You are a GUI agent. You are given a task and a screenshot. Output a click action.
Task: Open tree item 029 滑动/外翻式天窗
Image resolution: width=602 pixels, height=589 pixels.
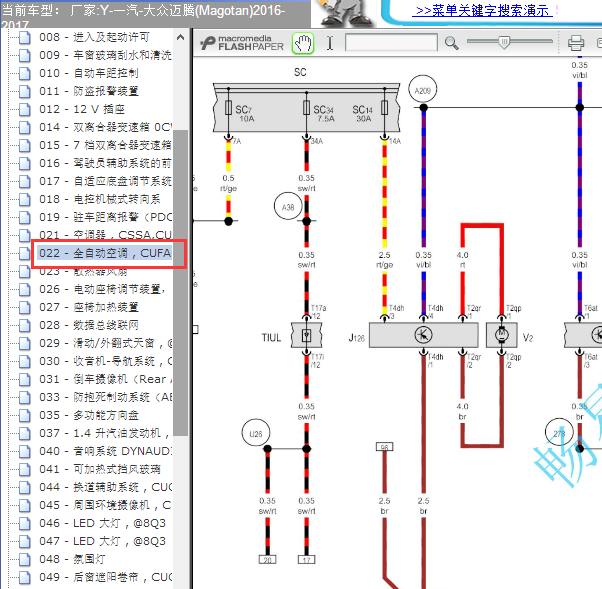click(x=105, y=343)
